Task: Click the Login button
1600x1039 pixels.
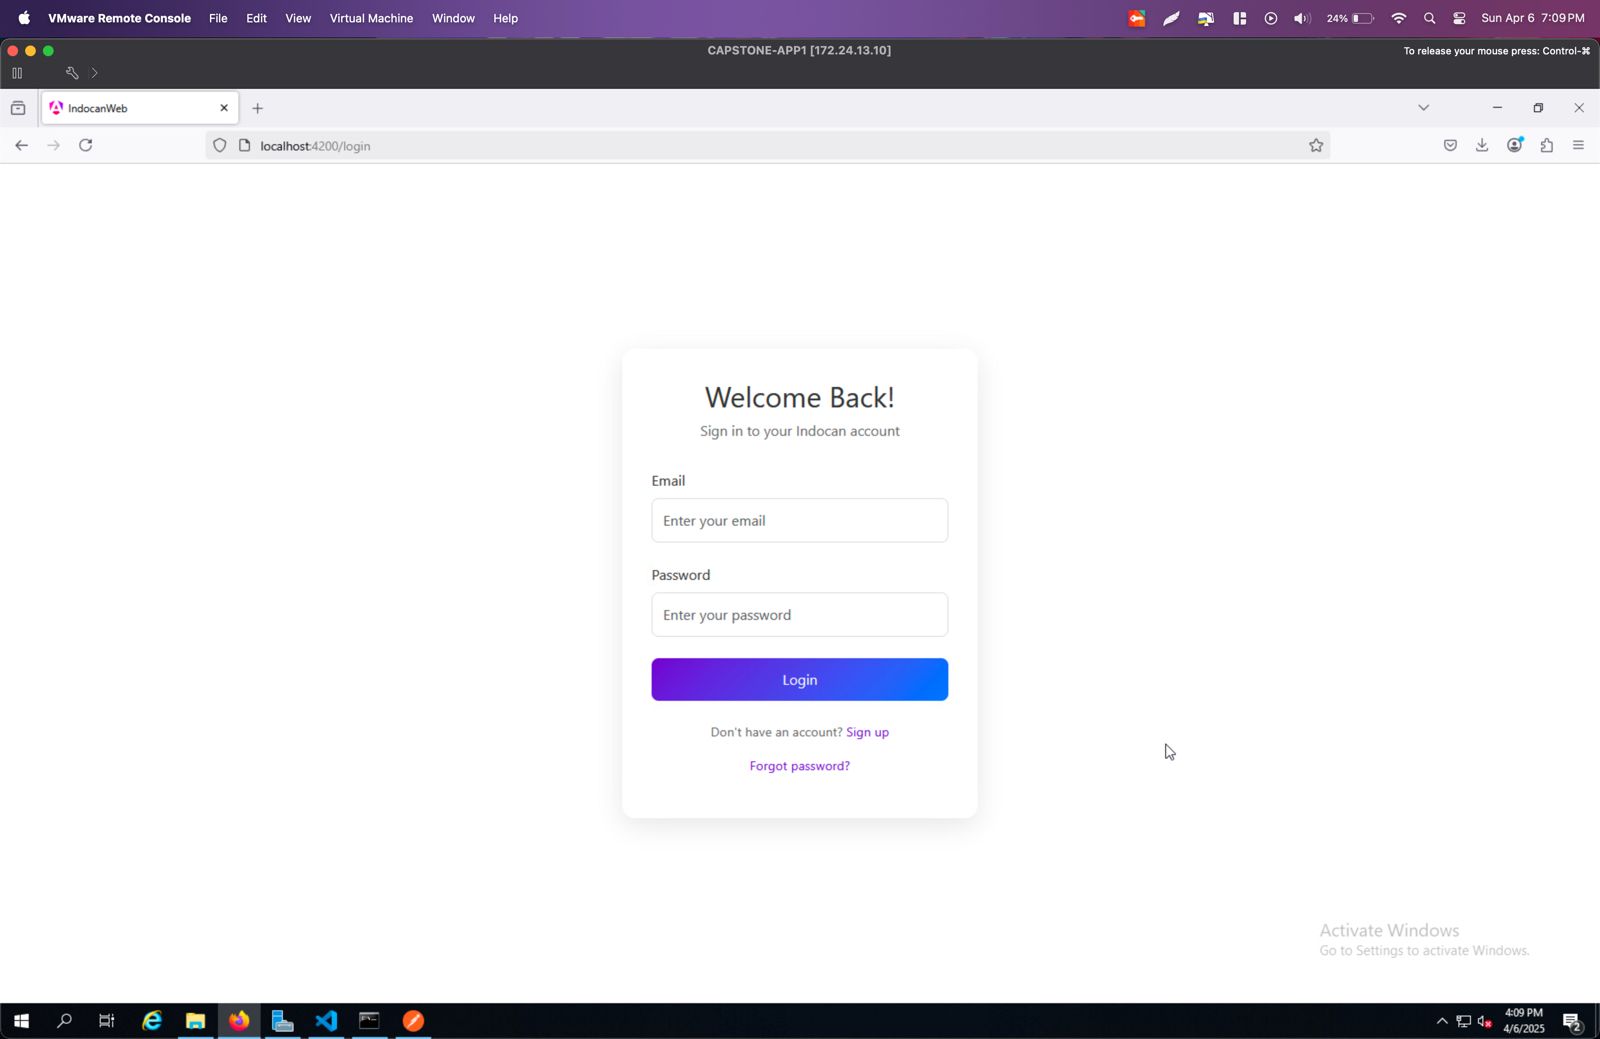Action: pyautogui.click(x=799, y=680)
